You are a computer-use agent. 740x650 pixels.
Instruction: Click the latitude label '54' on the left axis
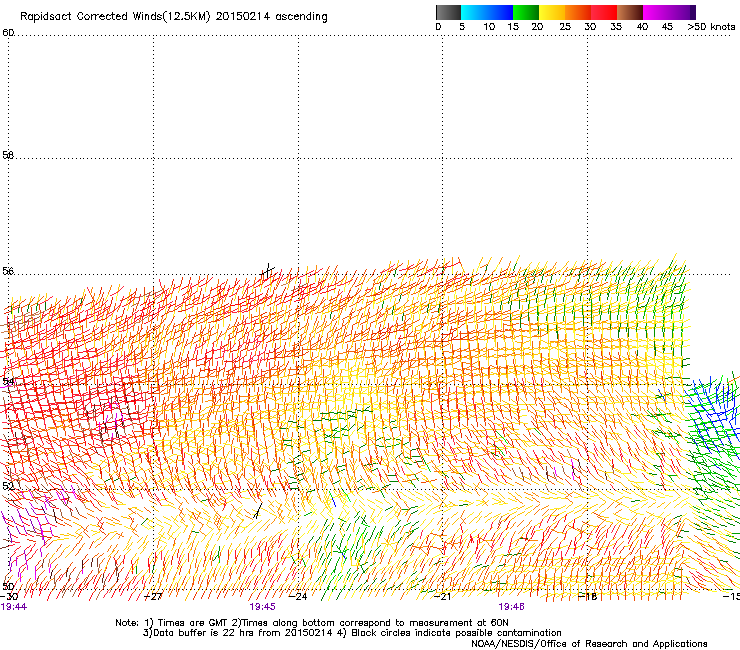pyautogui.click(x=8, y=381)
